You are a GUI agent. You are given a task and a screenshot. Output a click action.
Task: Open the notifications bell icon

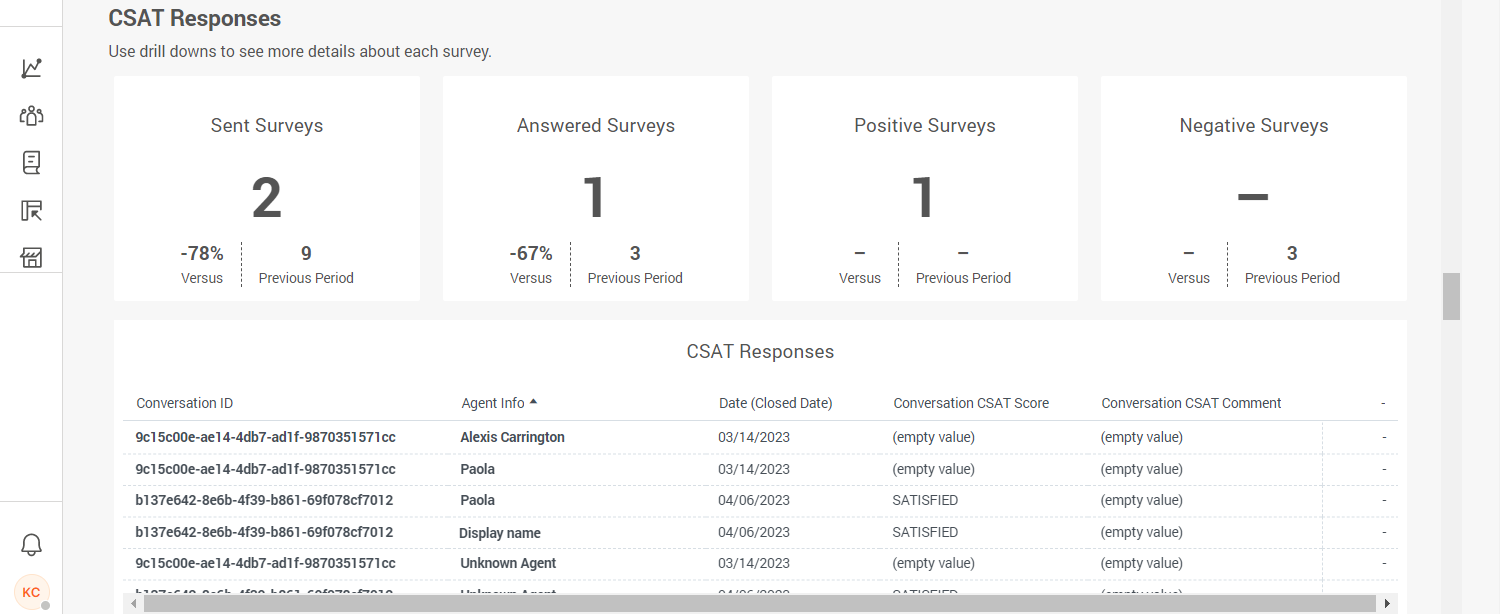[x=31, y=544]
